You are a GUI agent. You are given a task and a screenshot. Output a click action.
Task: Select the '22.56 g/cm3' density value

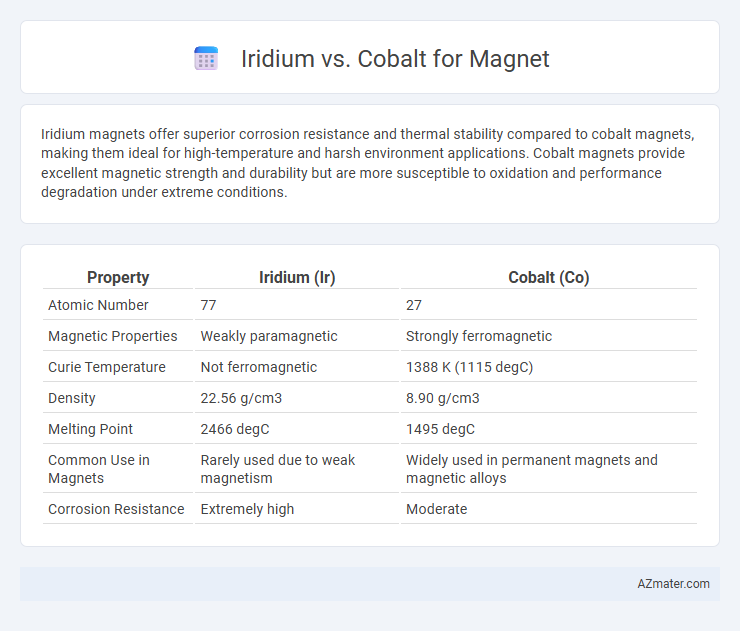point(241,398)
